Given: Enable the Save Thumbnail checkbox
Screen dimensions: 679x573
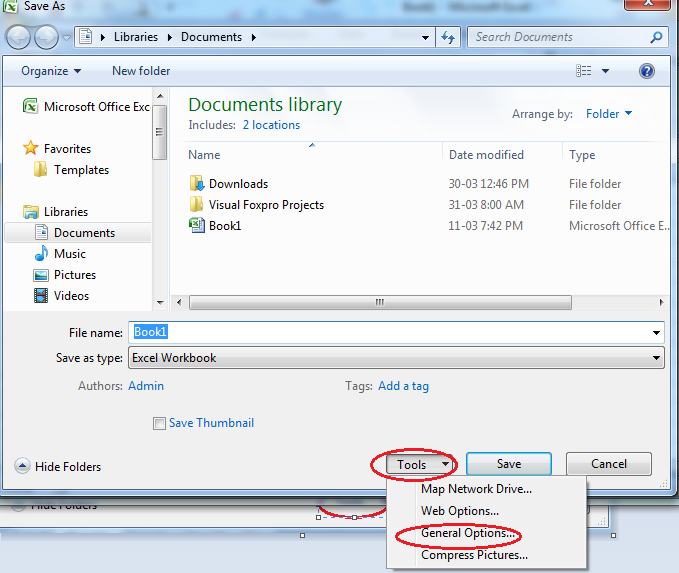Looking at the screenshot, I should tap(159, 423).
